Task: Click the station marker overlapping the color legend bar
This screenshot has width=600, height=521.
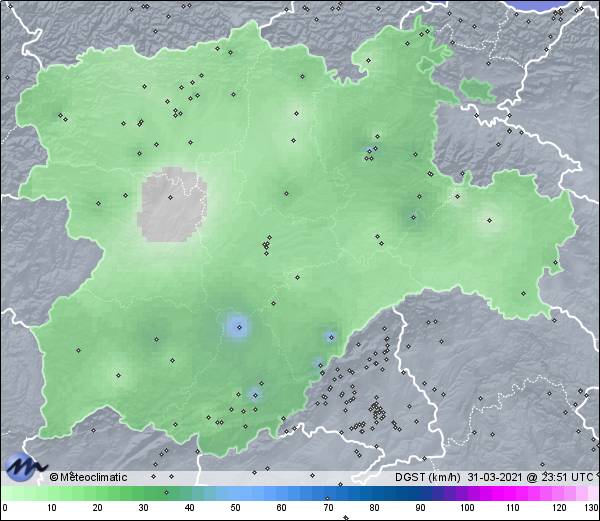Action: (x=166, y=492)
